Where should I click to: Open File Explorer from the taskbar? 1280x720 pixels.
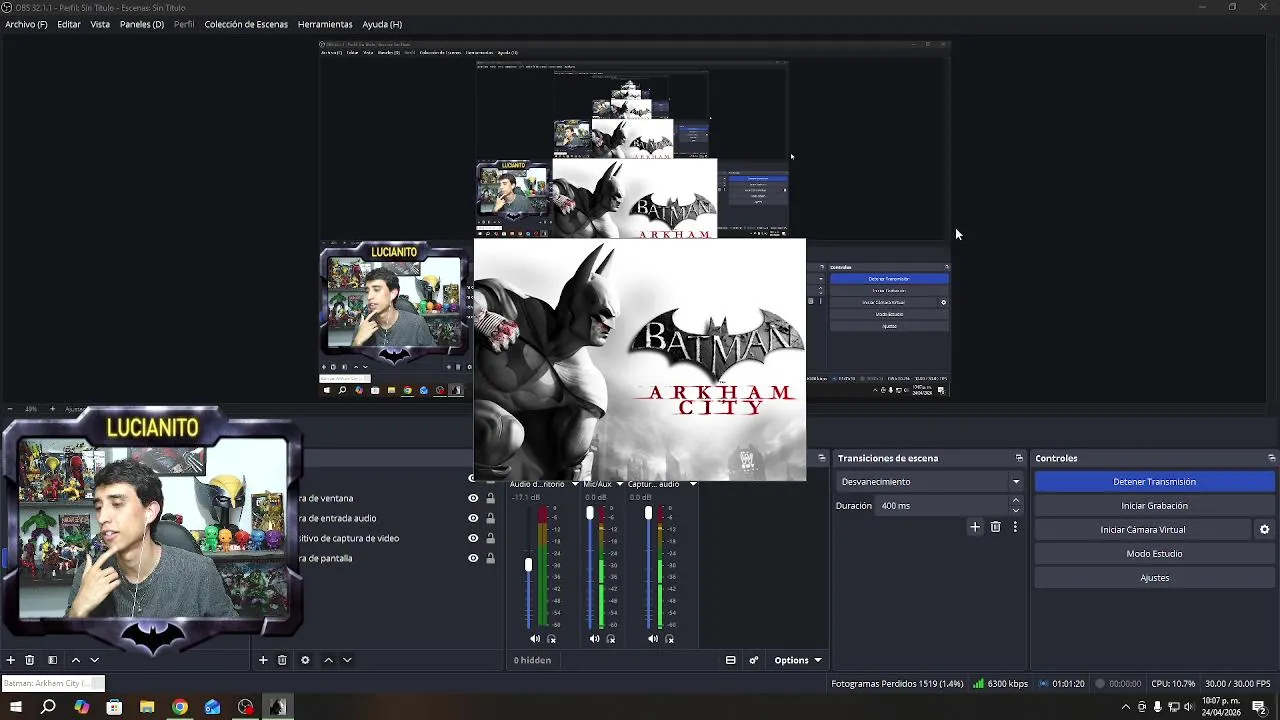147,707
